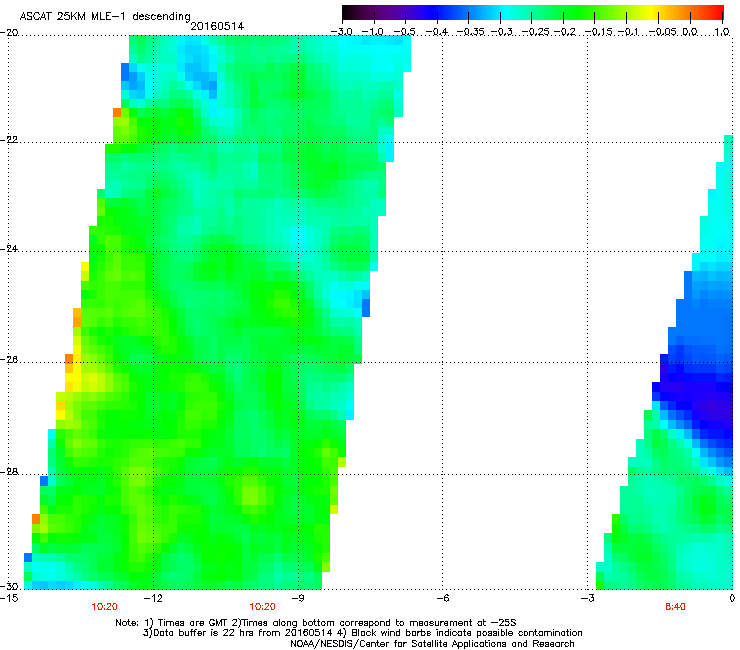Viewport: 740px width, 650px height.
Task: Click the NOAA/NESDIS Center for Satellite Applications credit
Action: coord(432,643)
